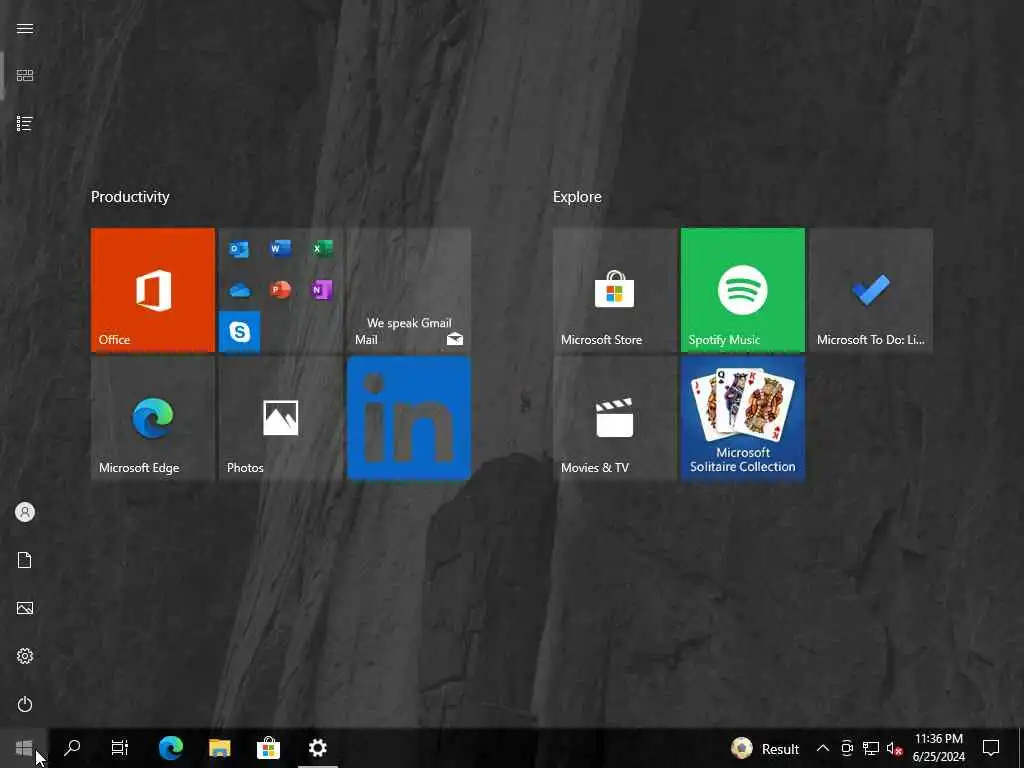Launch Microsoft Edge tile

[x=153, y=418]
